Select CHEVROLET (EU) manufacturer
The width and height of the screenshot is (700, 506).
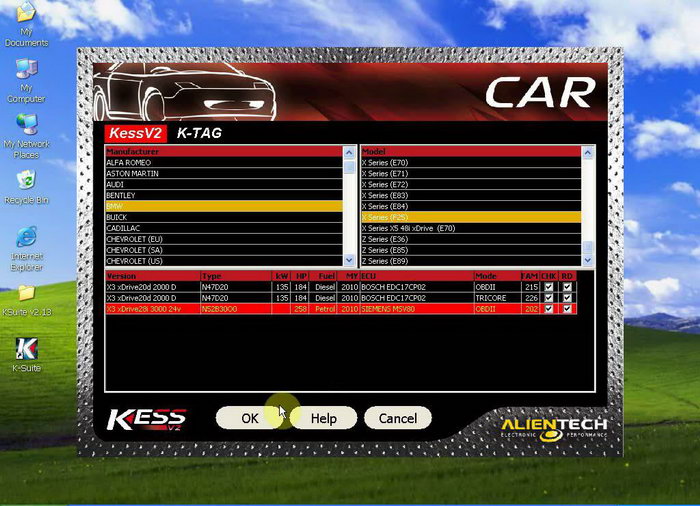tap(224, 239)
